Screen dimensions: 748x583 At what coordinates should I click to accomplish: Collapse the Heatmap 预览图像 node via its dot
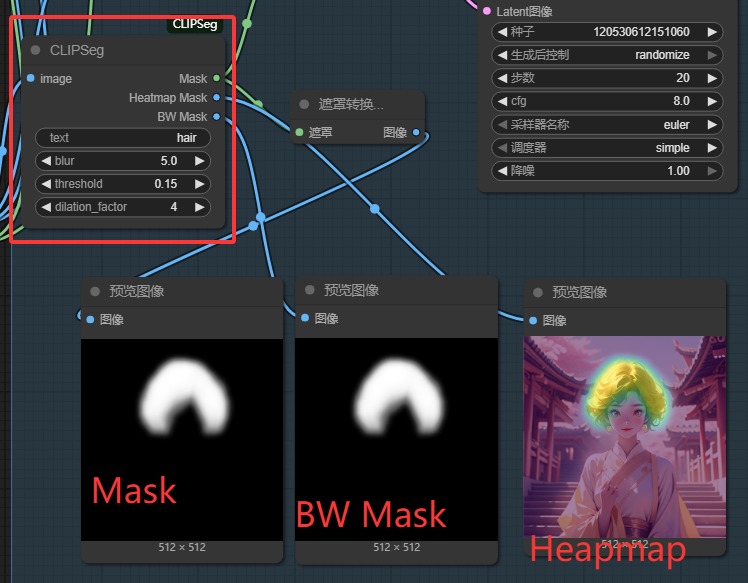click(538, 292)
